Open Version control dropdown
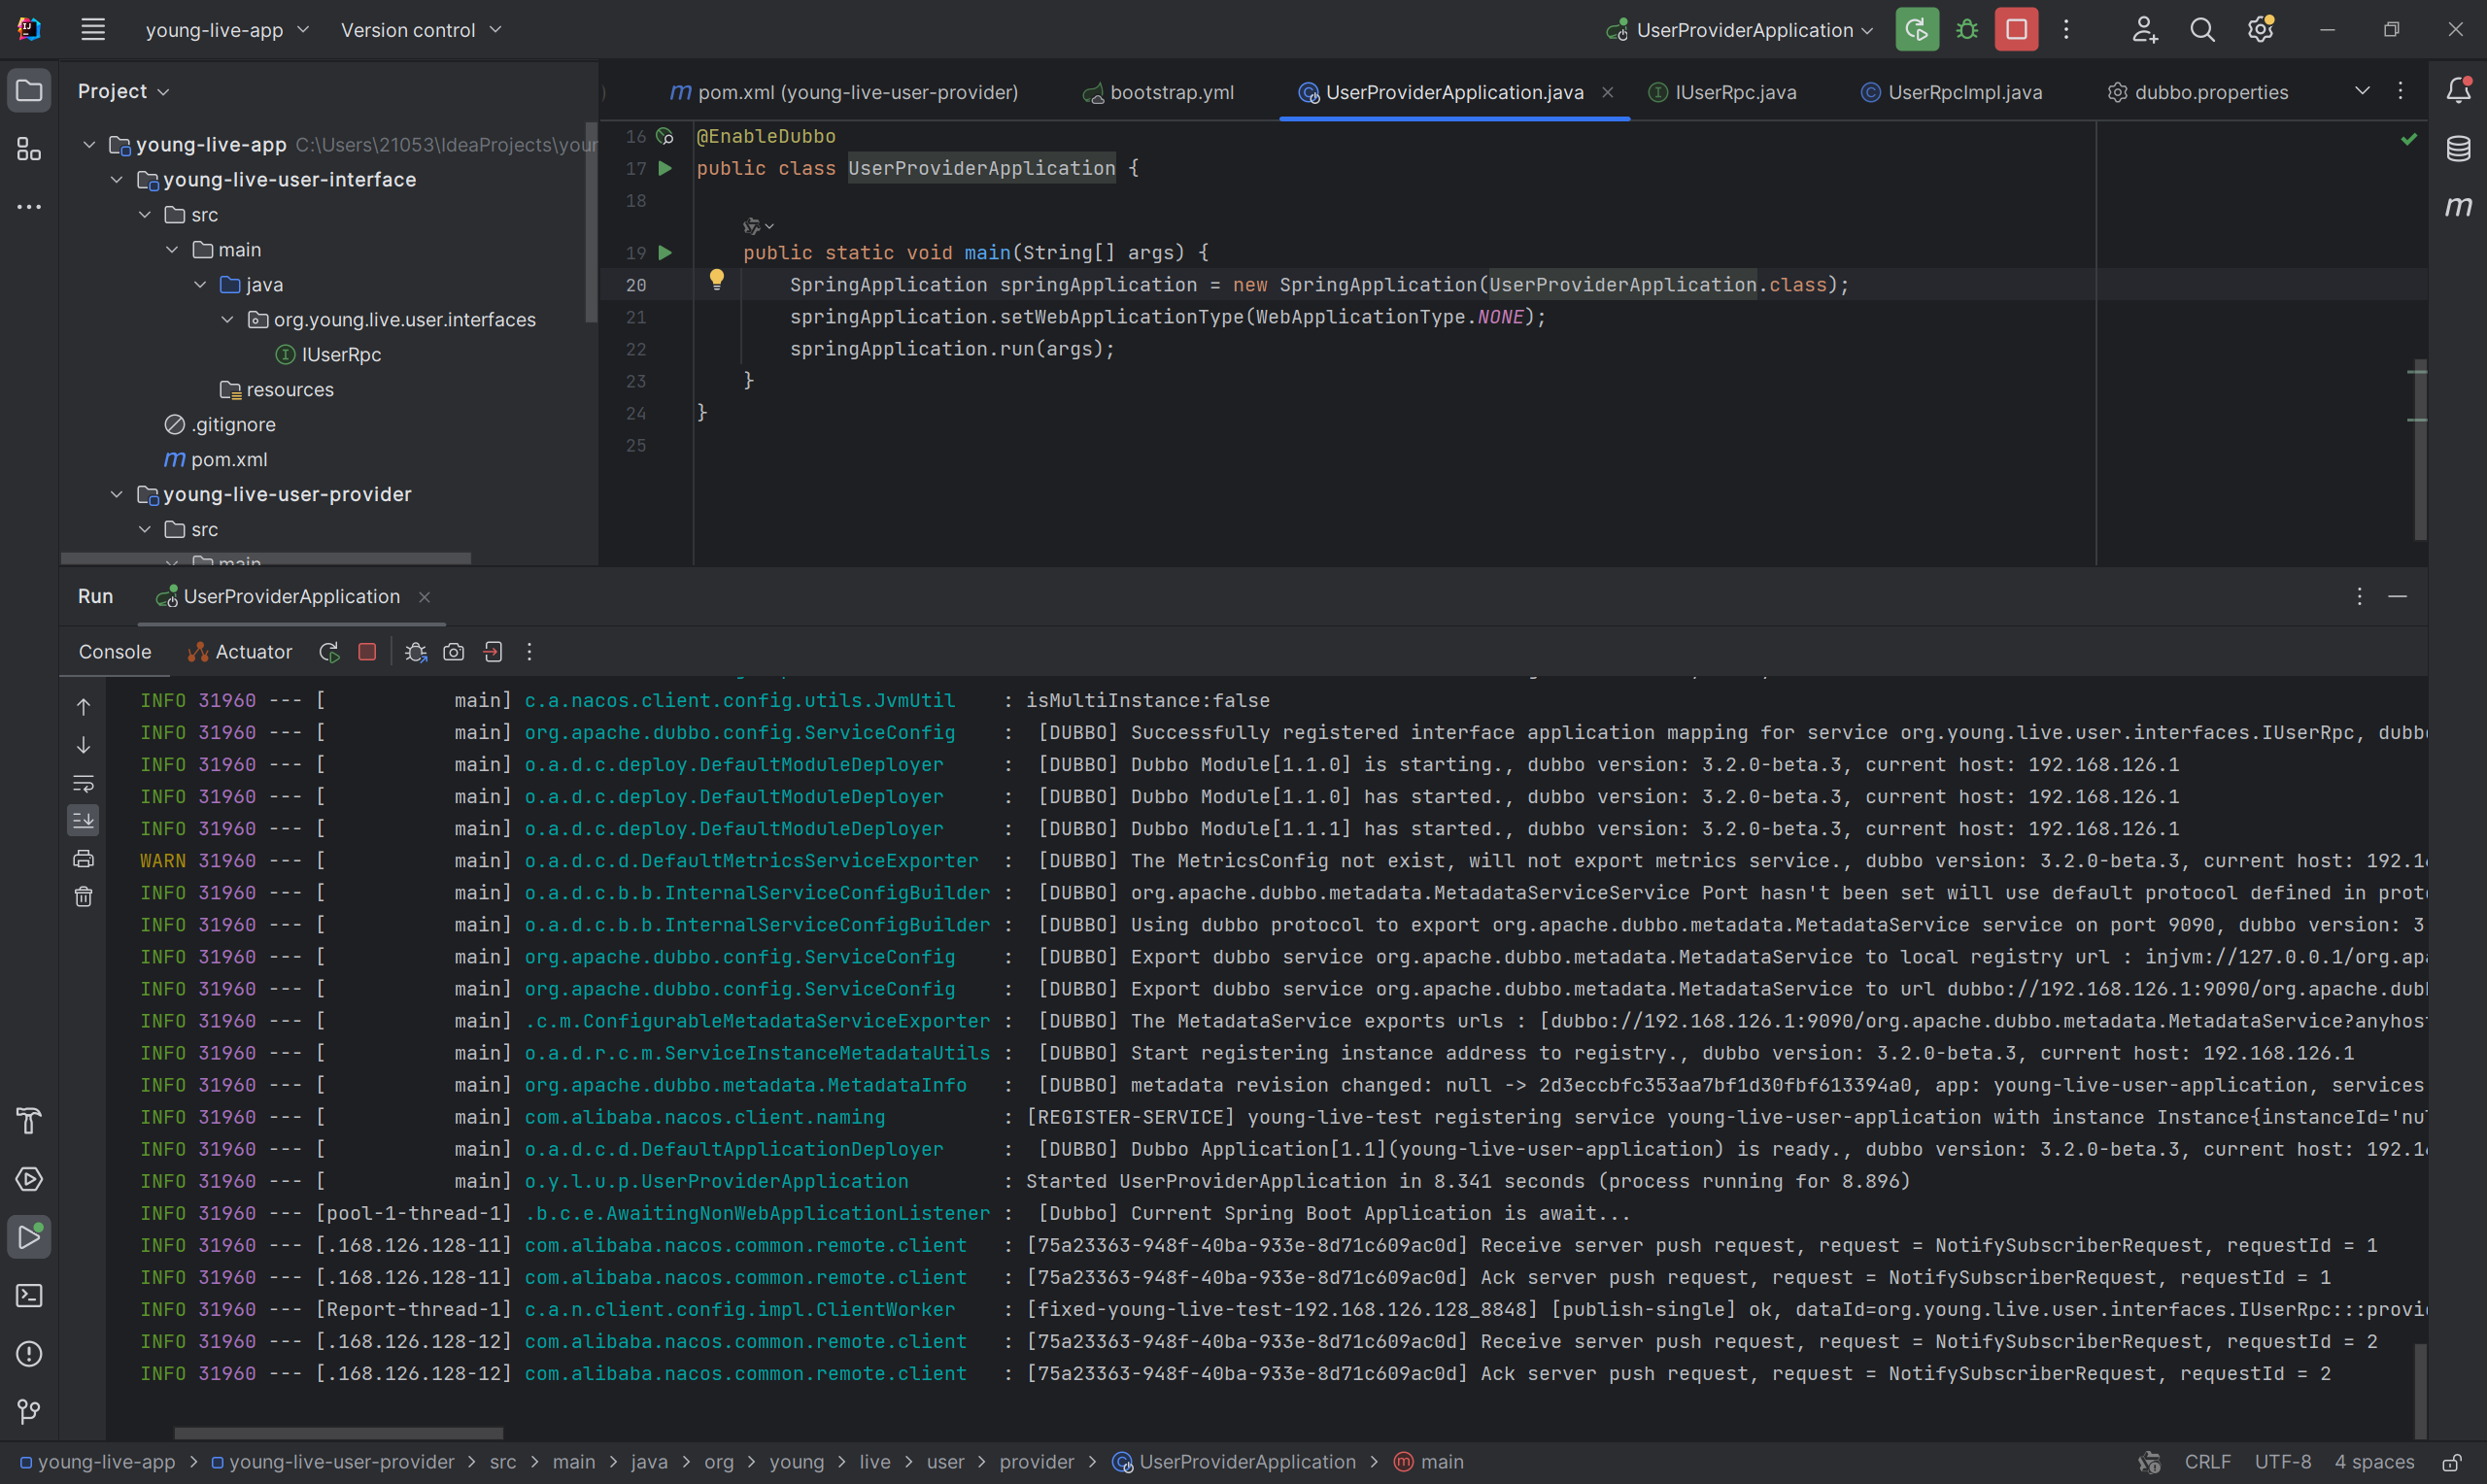 (421, 30)
